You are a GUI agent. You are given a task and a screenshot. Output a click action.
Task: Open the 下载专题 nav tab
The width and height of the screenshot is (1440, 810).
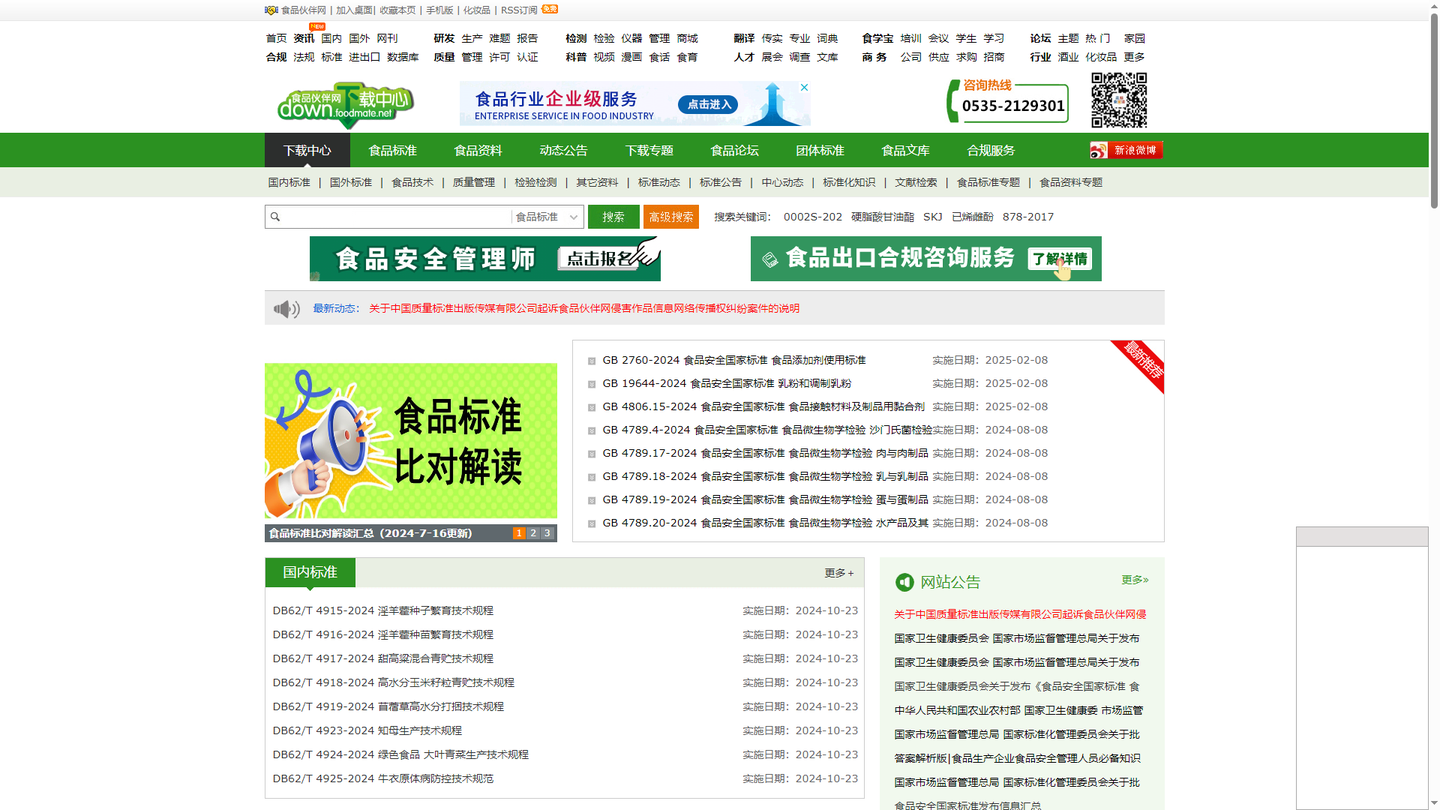pos(649,150)
